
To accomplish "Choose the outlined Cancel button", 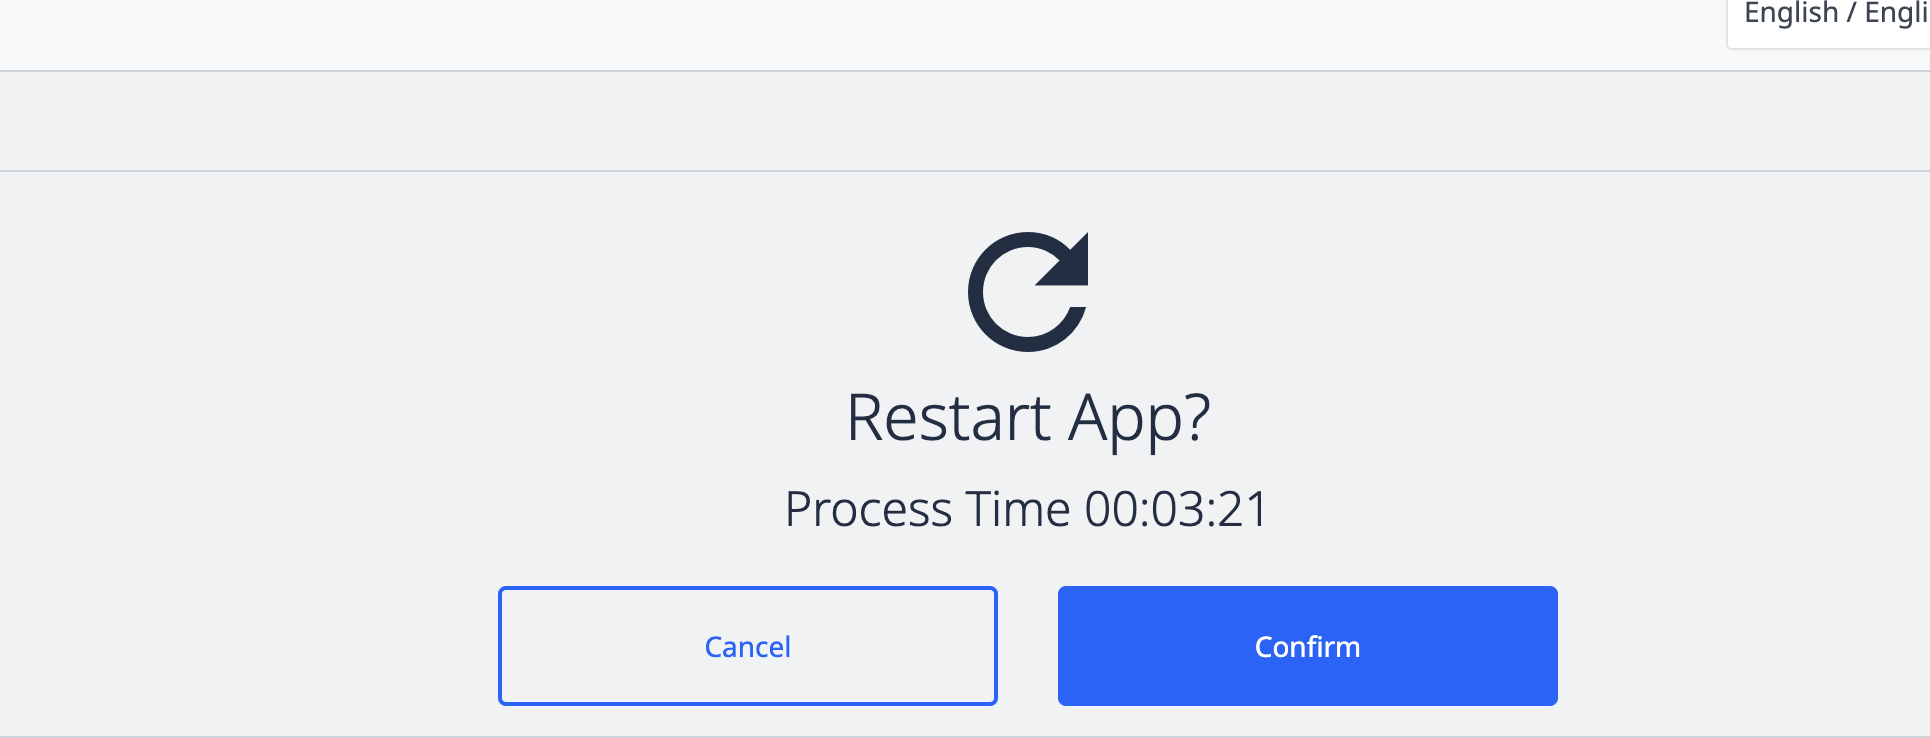I will tap(748, 646).
